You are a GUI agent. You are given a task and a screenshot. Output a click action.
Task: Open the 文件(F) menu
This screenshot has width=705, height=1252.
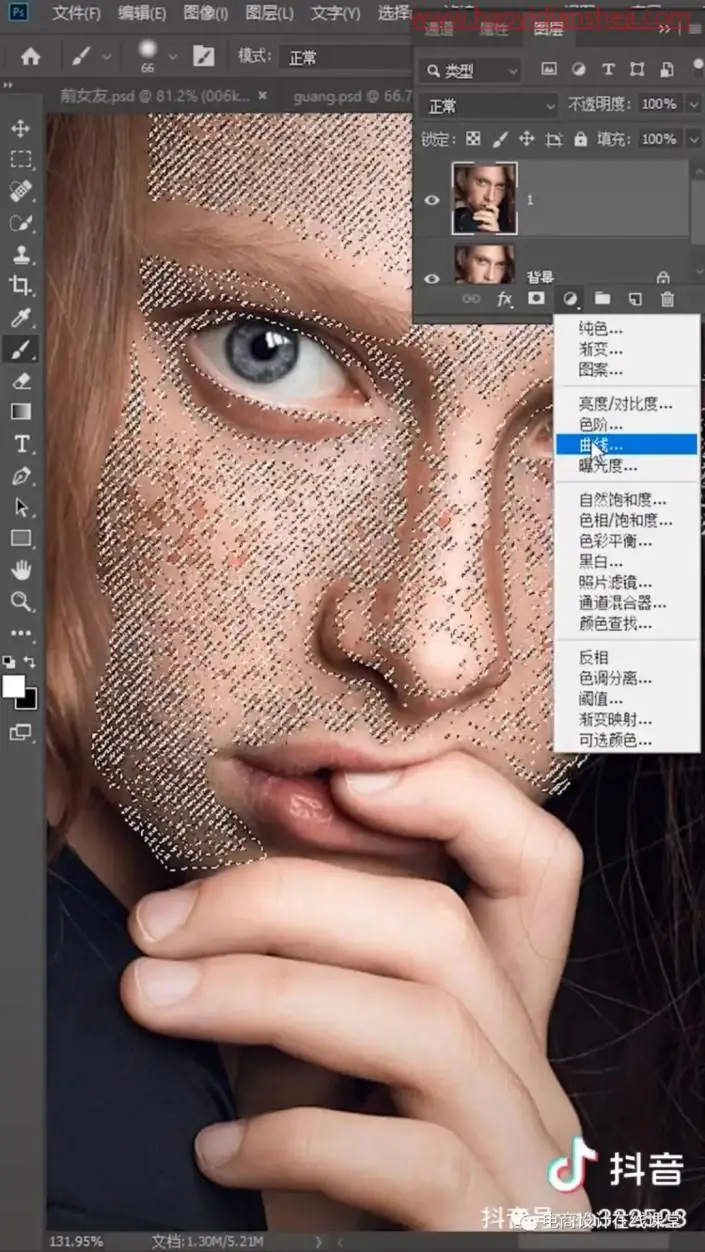76,13
